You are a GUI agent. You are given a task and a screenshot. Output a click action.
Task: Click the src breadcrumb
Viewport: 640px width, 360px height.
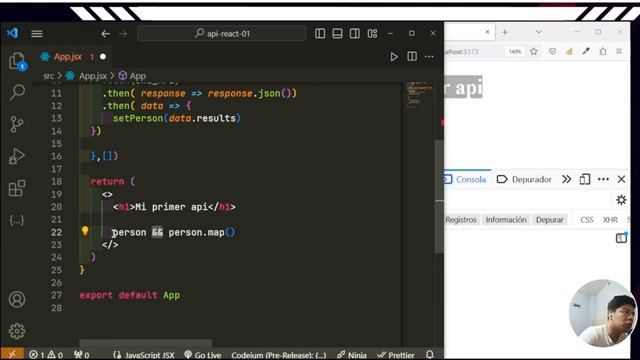[x=49, y=76]
